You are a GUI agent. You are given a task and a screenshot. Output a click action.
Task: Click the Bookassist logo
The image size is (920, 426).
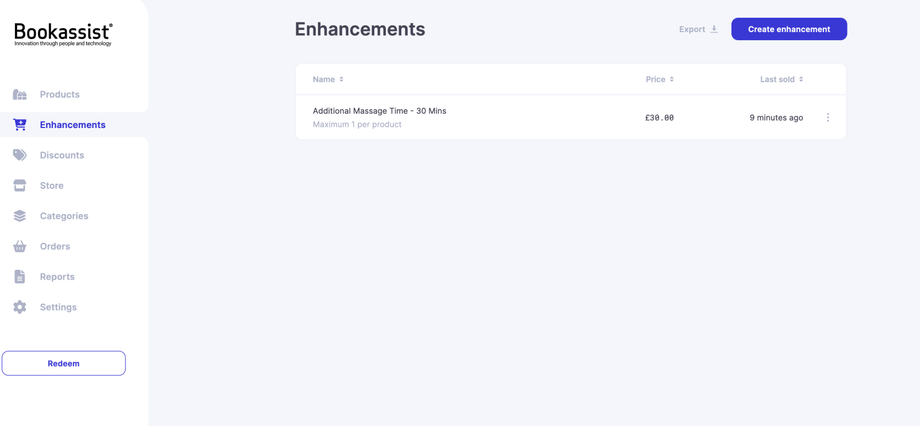point(63,35)
